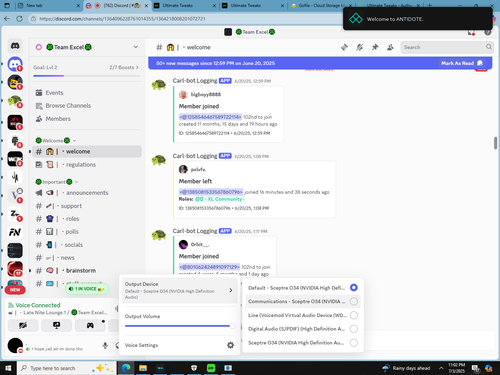500x375 pixels.
Task: Click the search magnifier icon
Action: click(x=489, y=47)
